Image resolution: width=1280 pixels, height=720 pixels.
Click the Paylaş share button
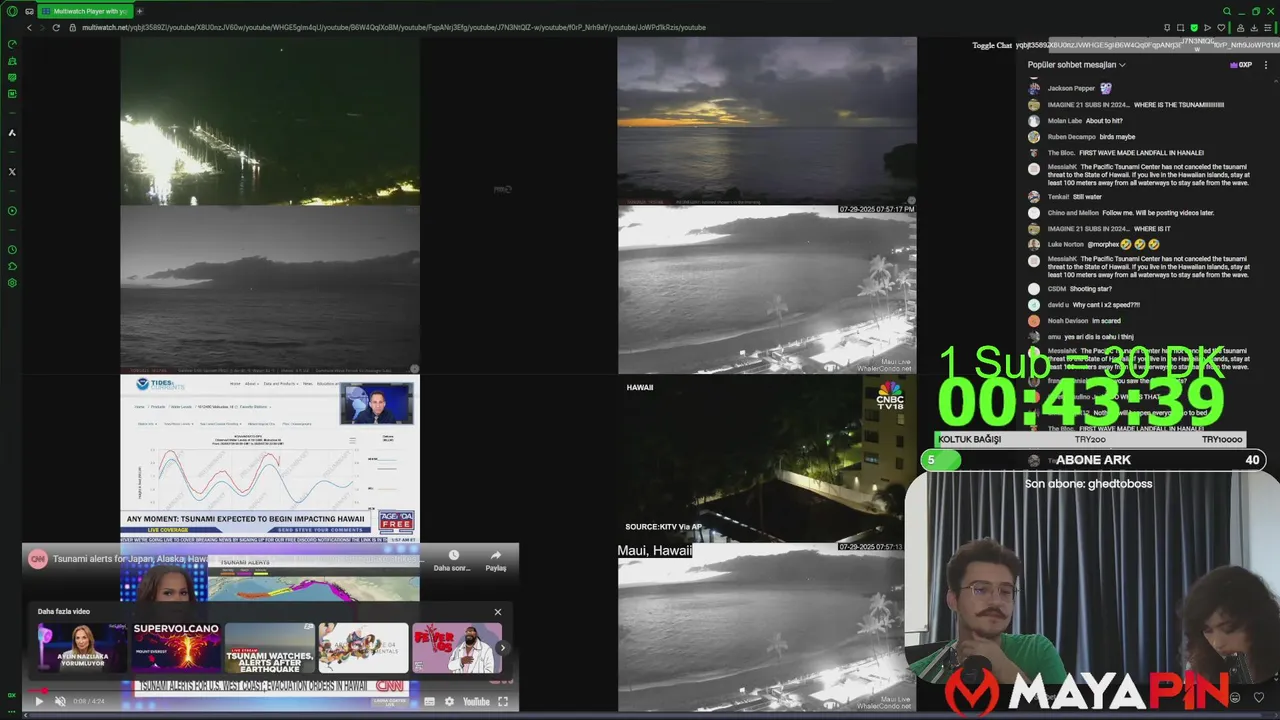click(x=496, y=560)
